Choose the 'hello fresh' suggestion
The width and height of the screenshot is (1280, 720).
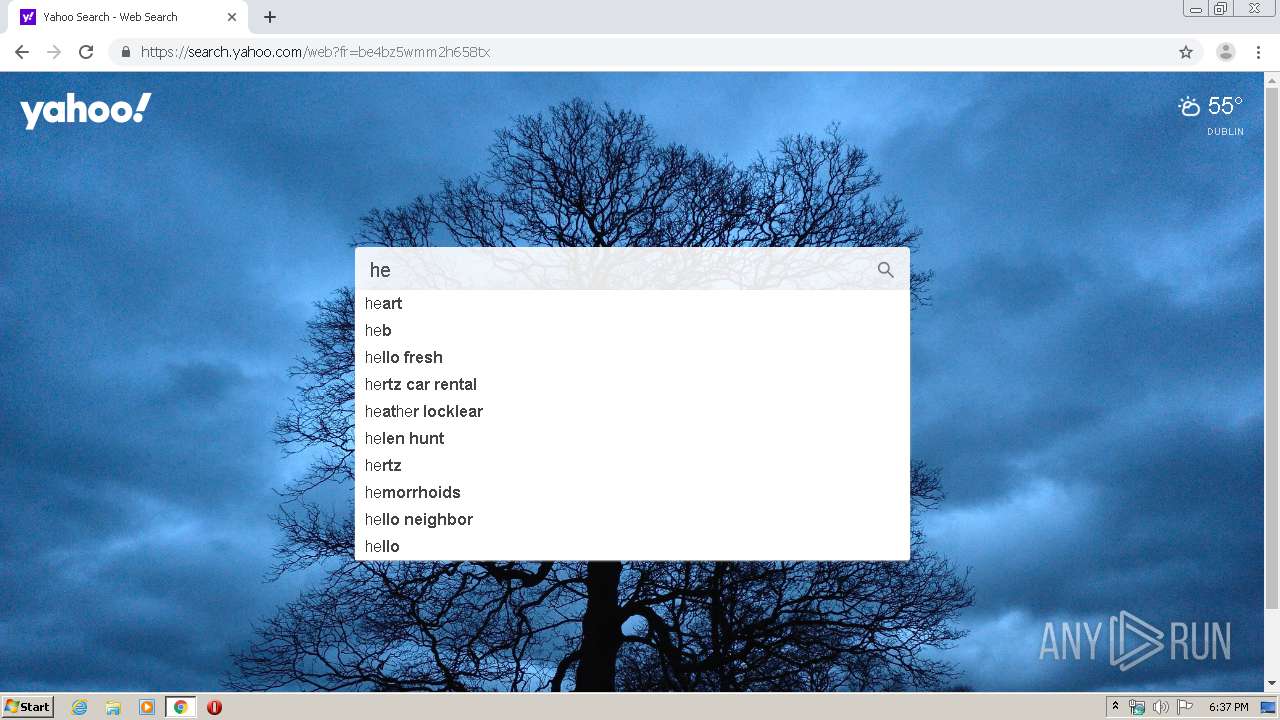[632, 358]
